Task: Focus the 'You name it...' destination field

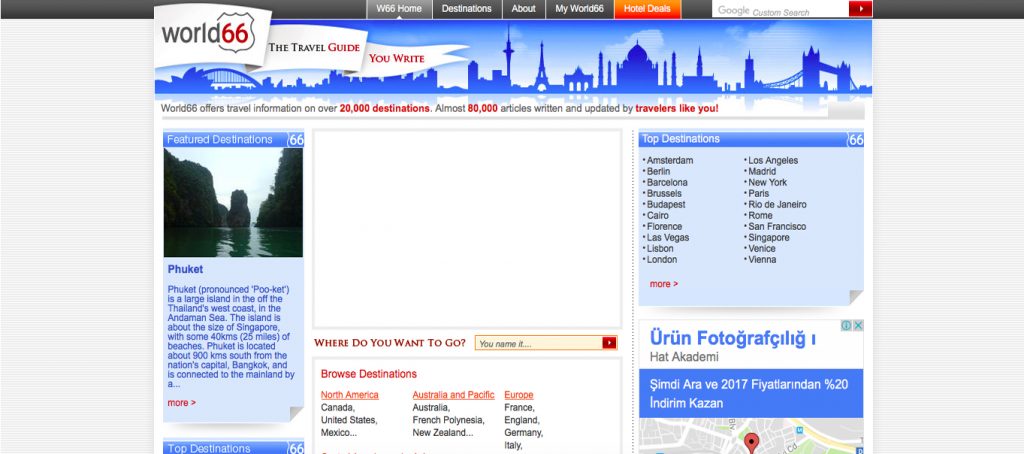Action: [x=538, y=343]
